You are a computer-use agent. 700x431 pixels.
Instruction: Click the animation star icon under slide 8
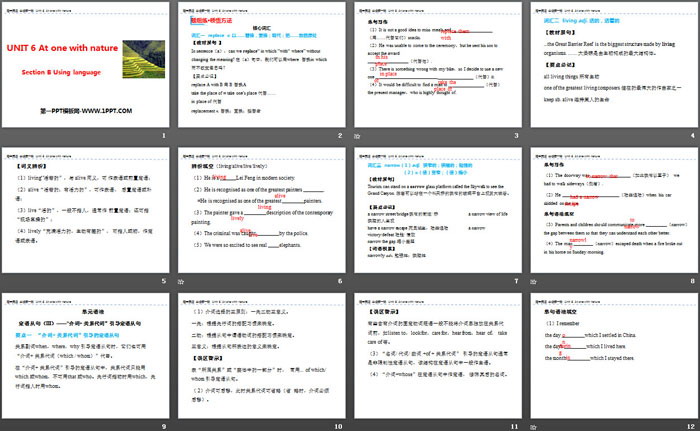[x=533, y=281]
